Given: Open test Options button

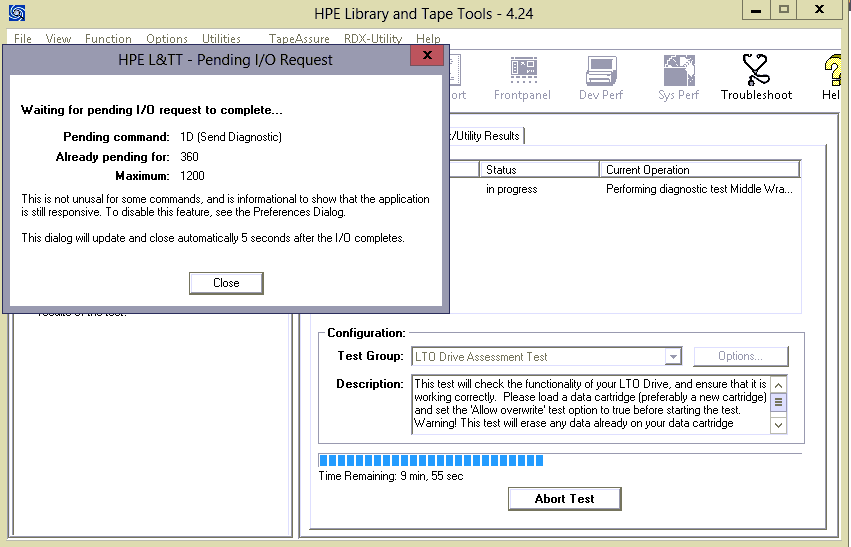Looking at the screenshot, I should click(x=740, y=356).
